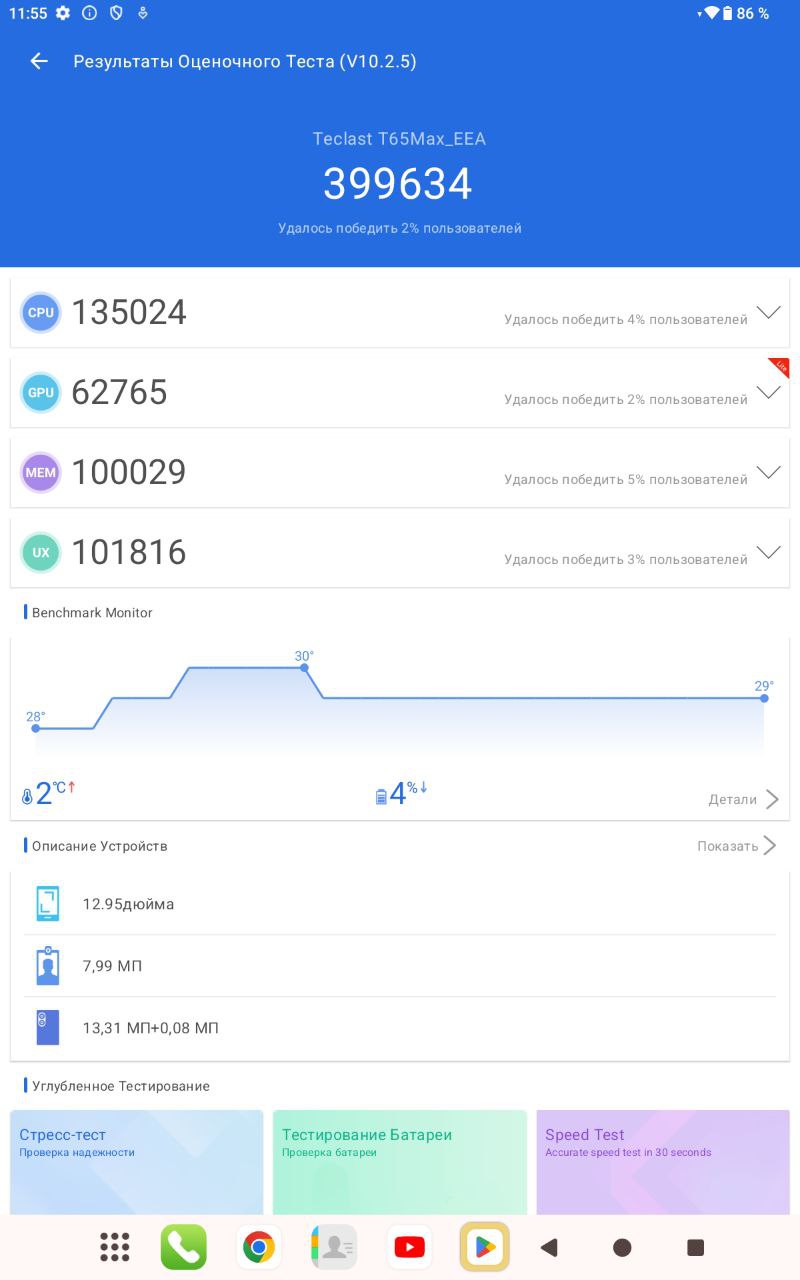800x1280 pixels.
Task: Click the UX score 101816
Action: (x=129, y=552)
